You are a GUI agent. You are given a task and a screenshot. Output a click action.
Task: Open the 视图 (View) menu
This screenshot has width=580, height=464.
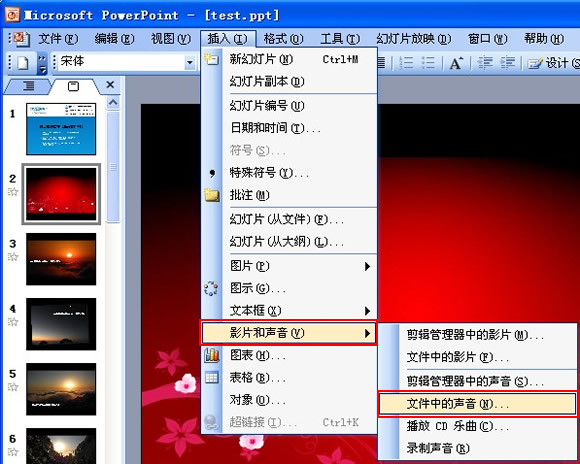(171, 38)
